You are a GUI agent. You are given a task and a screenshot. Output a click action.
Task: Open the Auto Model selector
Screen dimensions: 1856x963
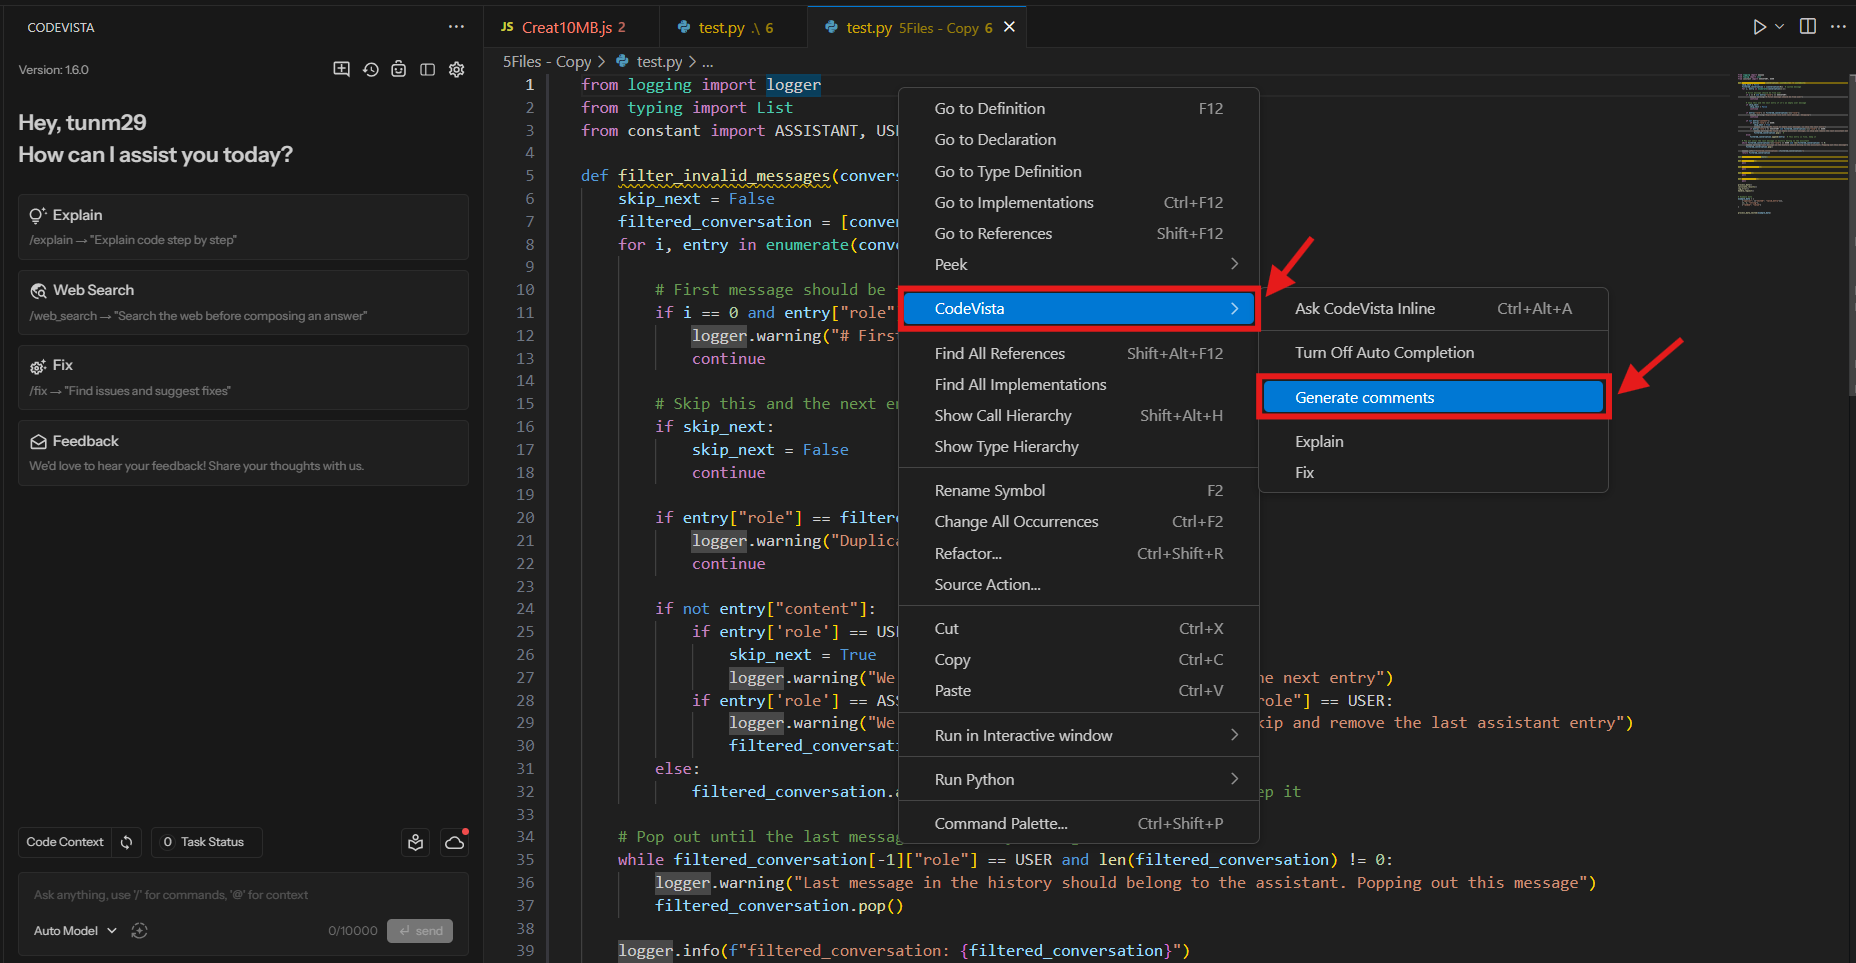coord(75,931)
